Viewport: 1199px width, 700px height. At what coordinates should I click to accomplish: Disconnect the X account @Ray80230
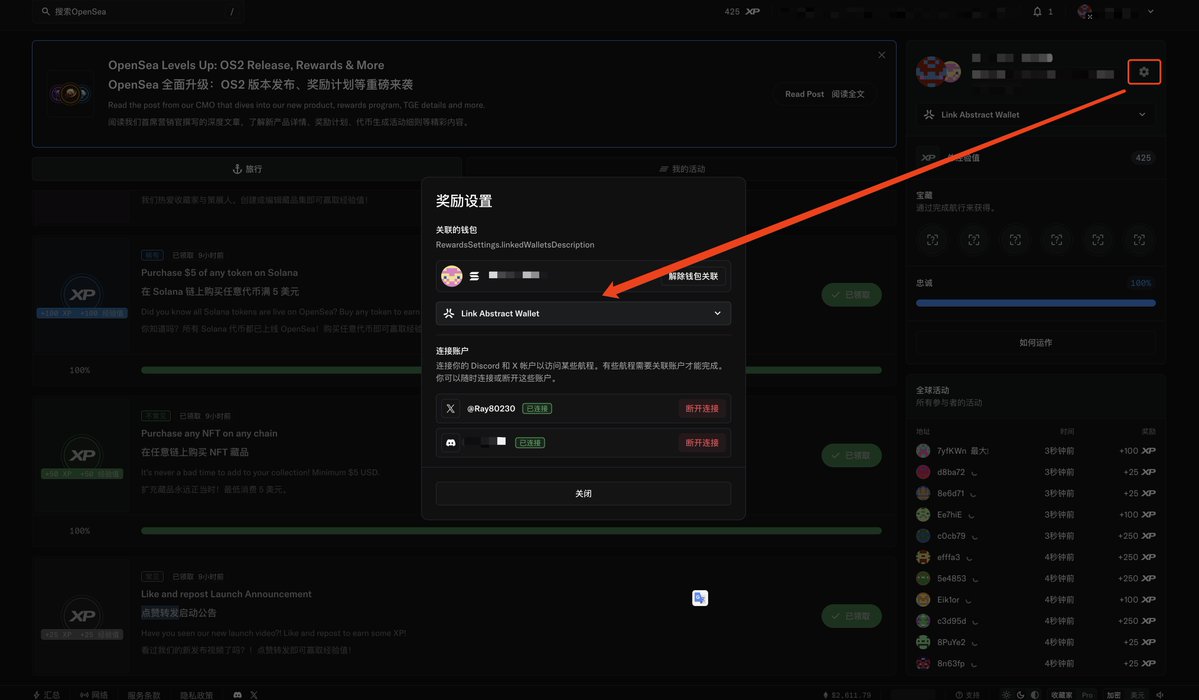tap(701, 409)
